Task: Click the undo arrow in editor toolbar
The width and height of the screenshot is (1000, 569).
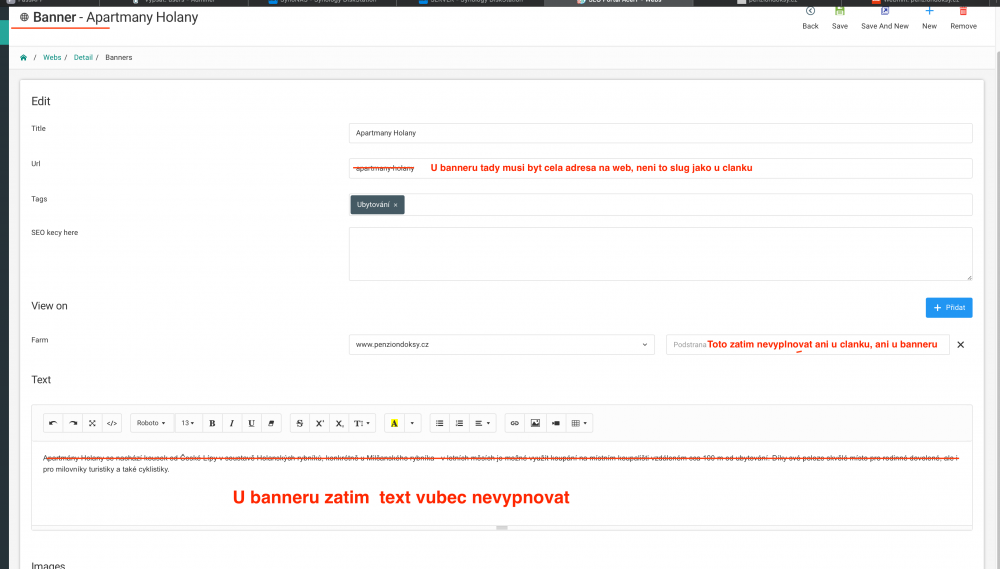Action: click(53, 423)
